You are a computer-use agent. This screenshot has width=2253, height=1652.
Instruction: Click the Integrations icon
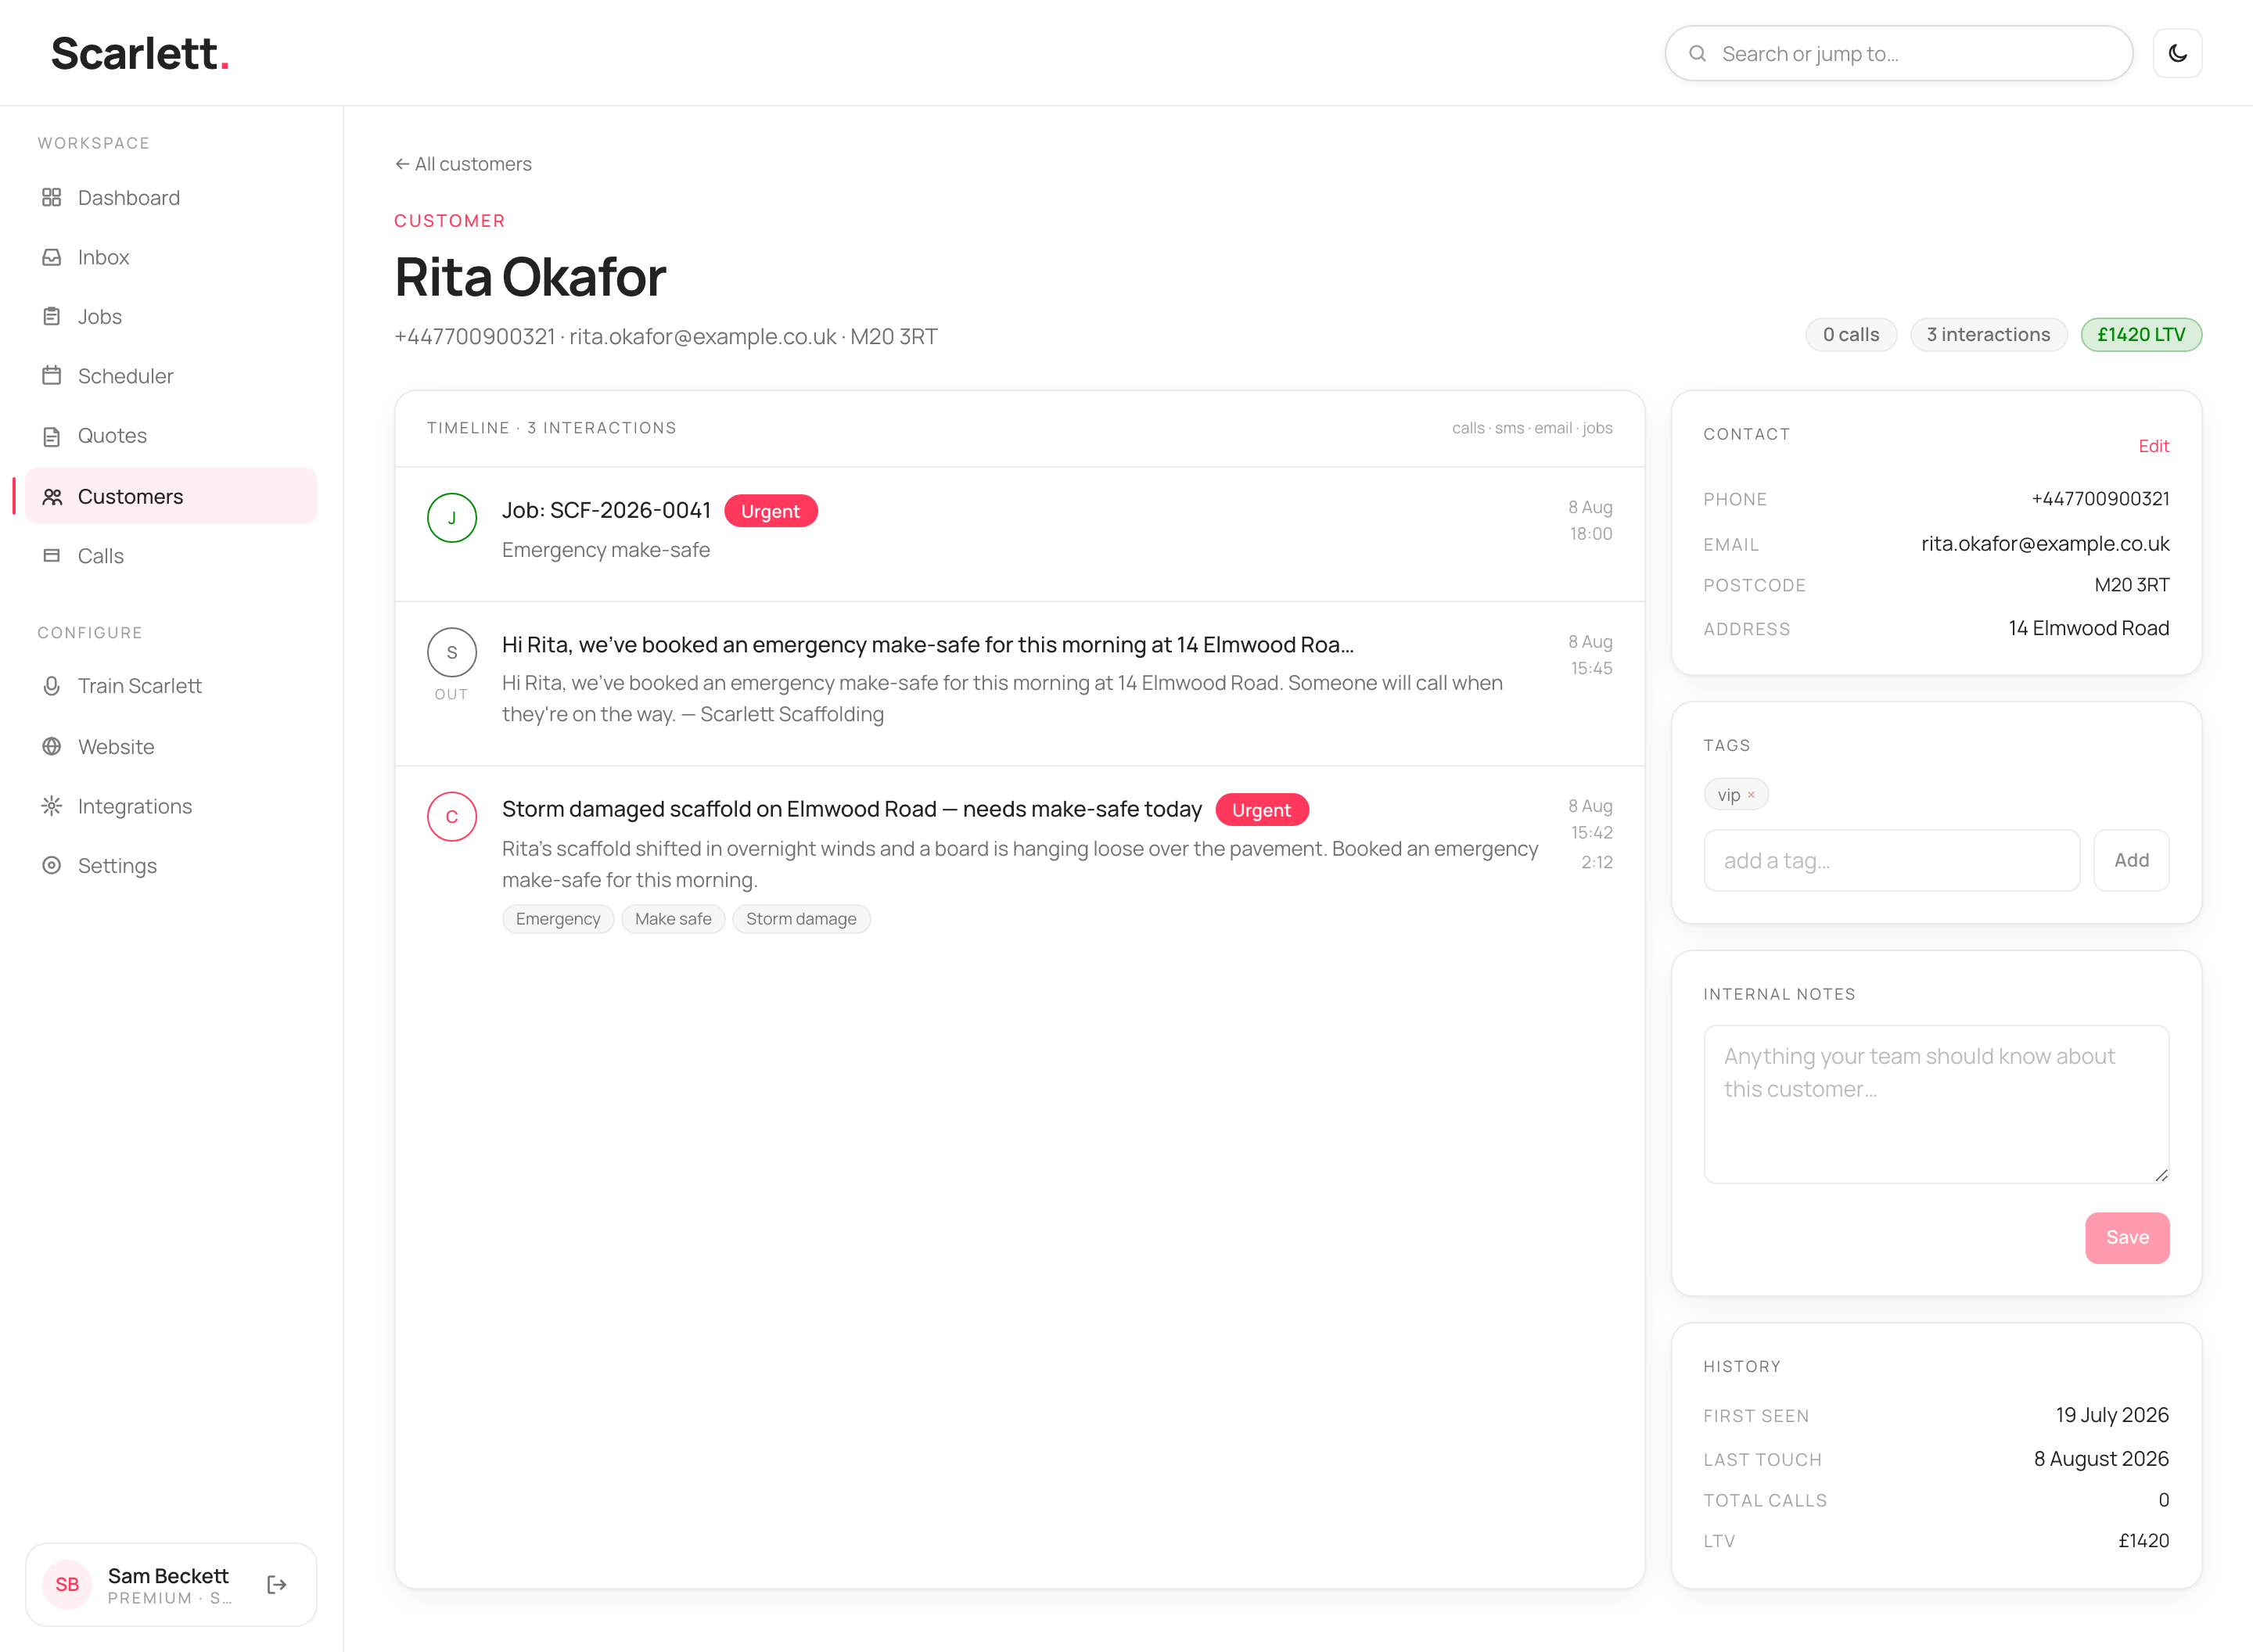52,806
